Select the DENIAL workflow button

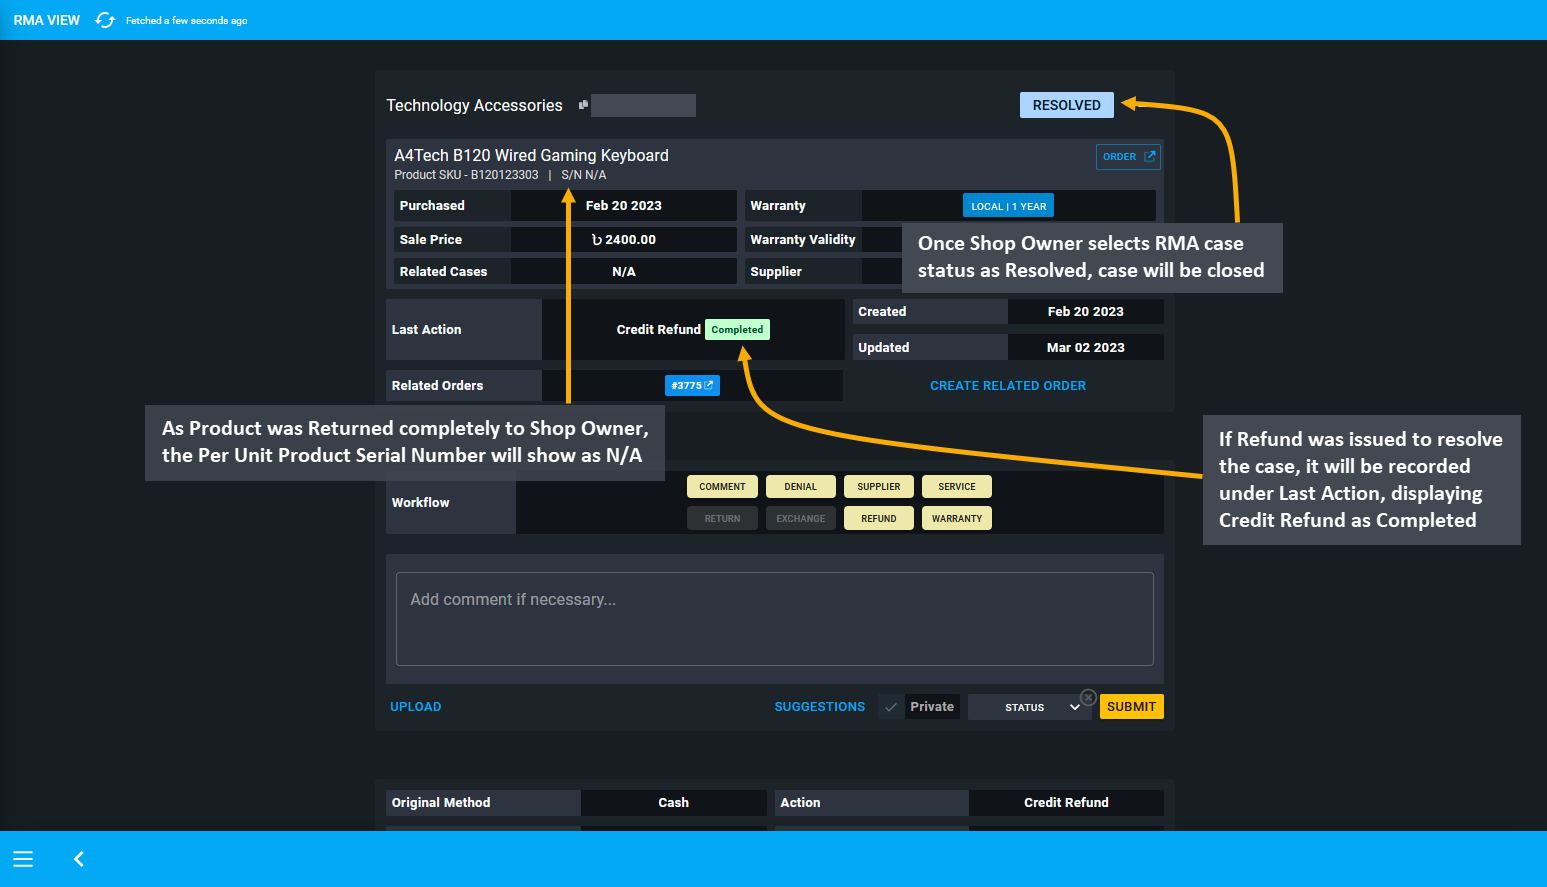coord(800,487)
